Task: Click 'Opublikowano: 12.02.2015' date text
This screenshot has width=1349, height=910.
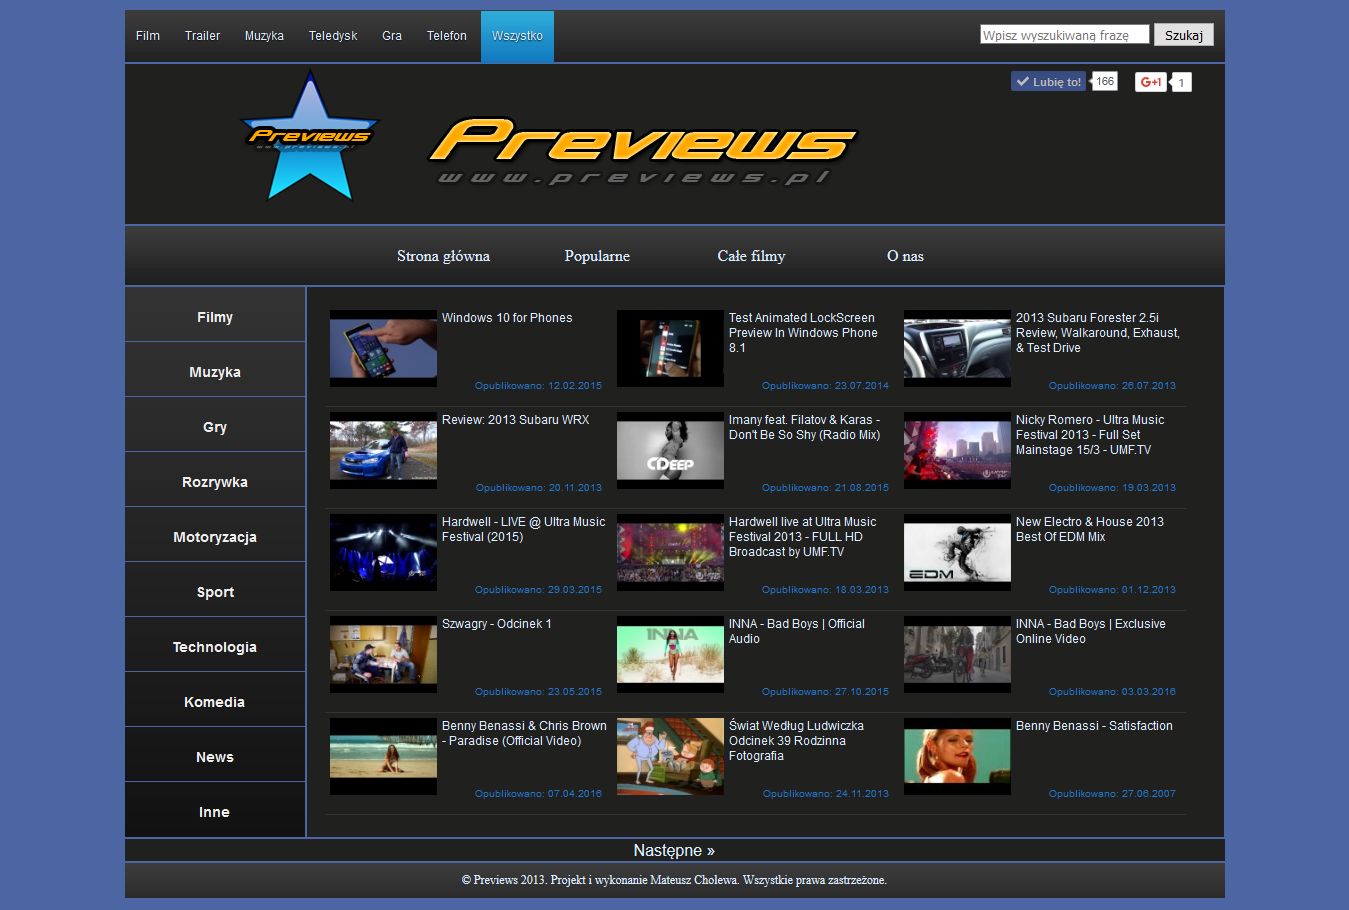Action: point(538,386)
